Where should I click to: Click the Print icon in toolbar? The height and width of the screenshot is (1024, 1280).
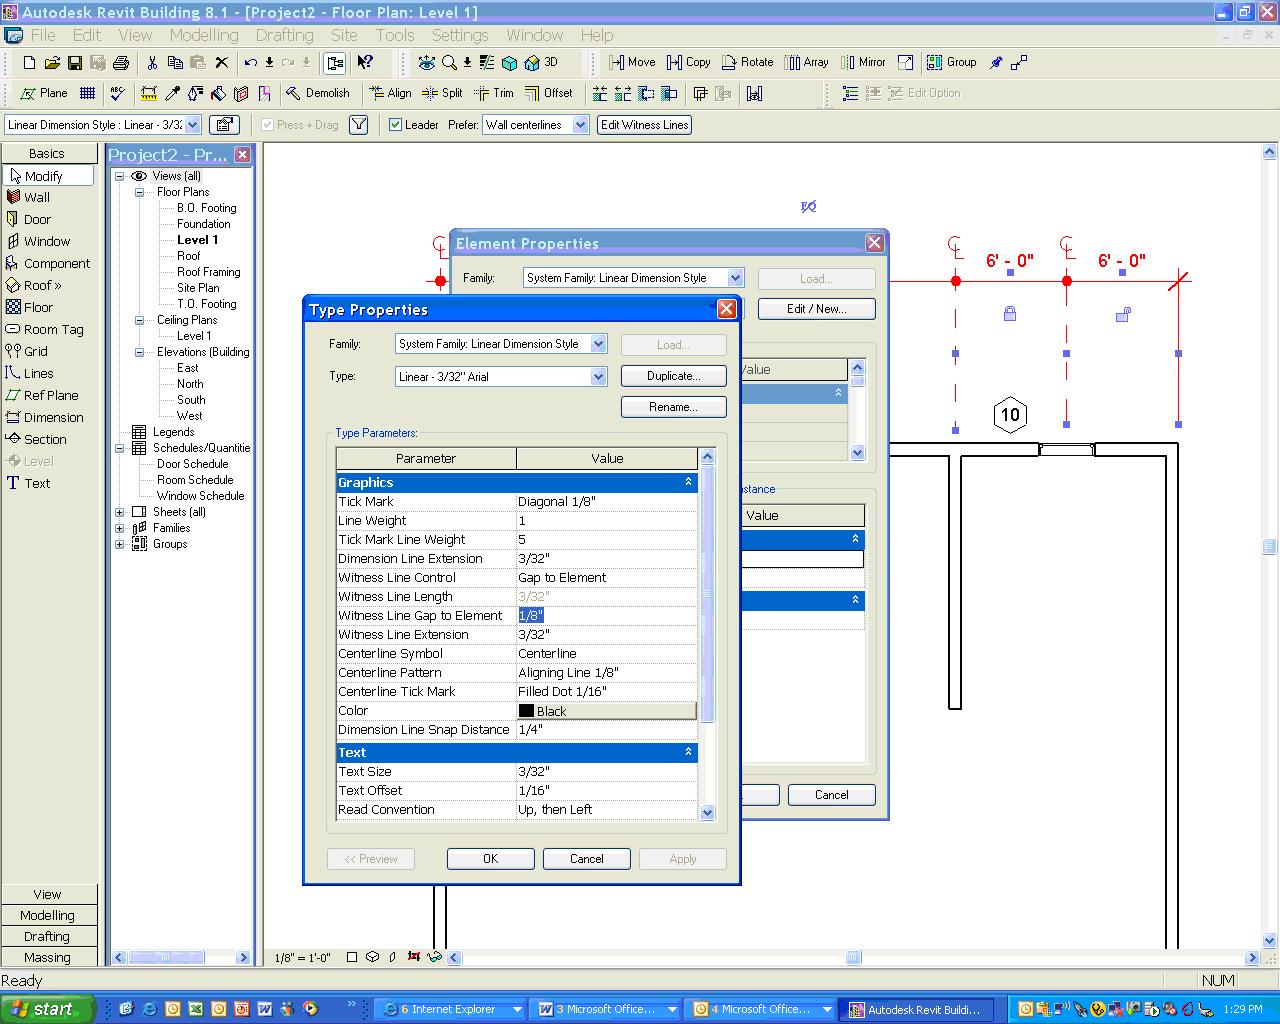tap(121, 63)
